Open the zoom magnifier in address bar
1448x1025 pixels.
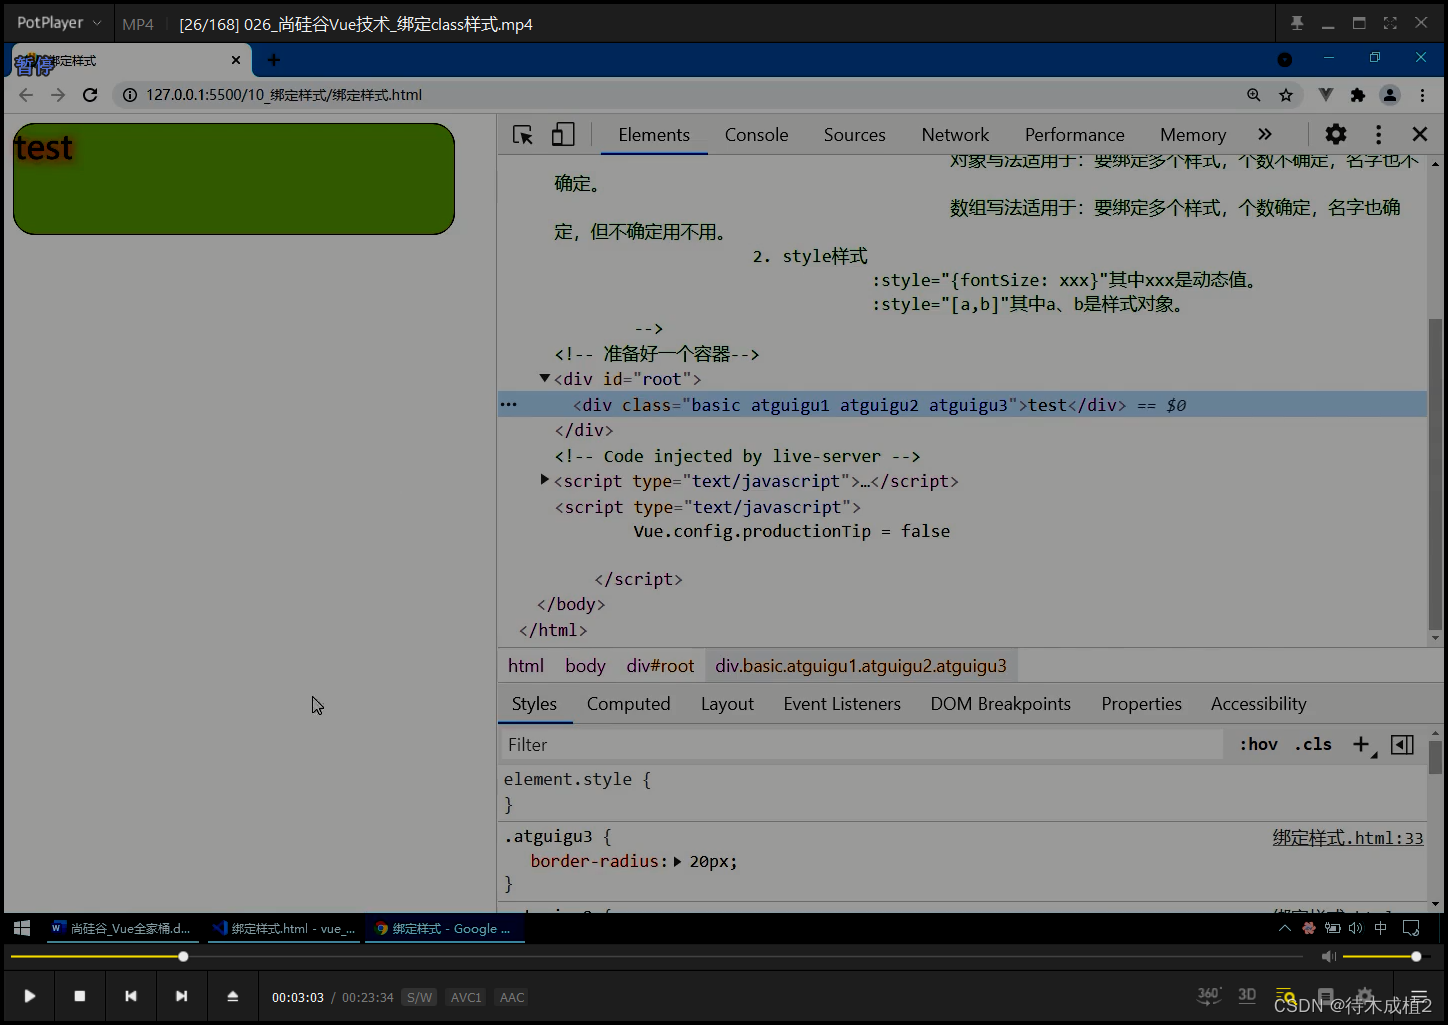pos(1254,95)
